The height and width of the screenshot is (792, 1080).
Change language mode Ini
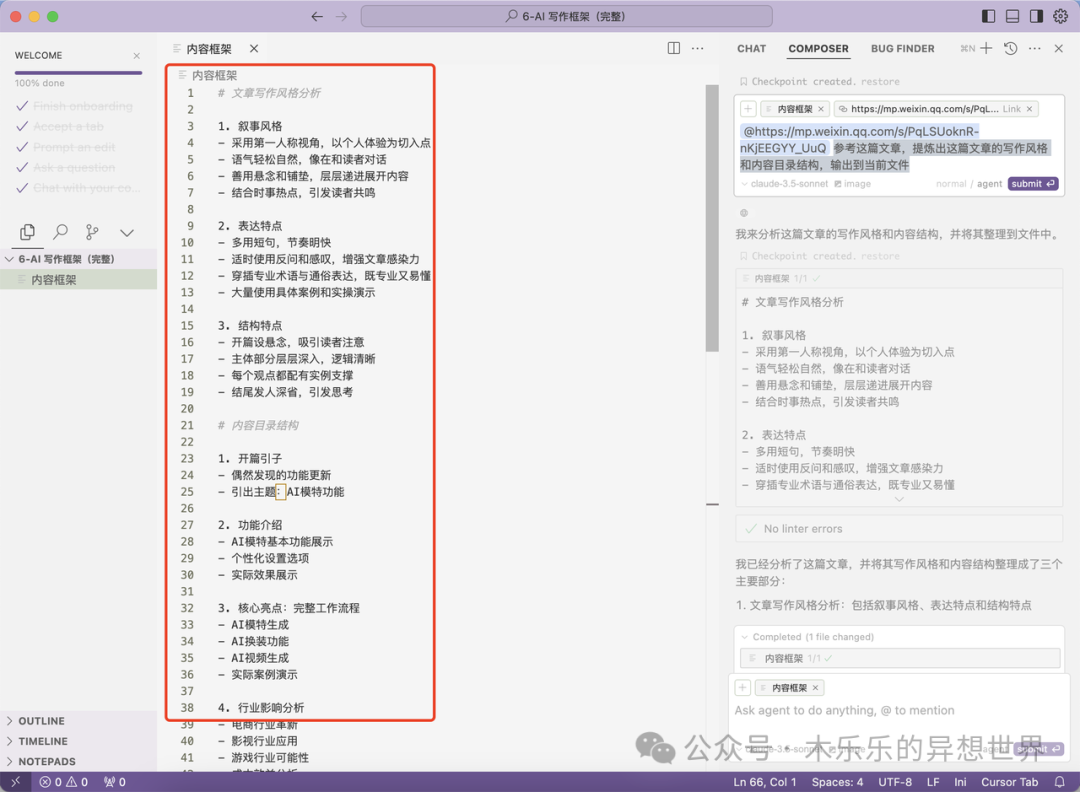tap(960, 782)
